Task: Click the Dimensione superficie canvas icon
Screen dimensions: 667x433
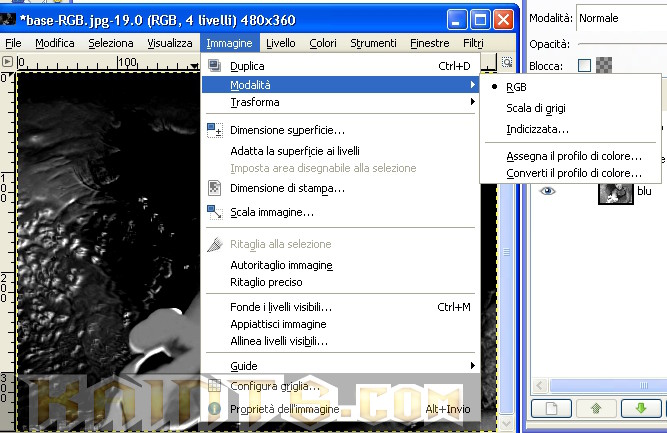Action: pyautogui.click(x=213, y=130)
